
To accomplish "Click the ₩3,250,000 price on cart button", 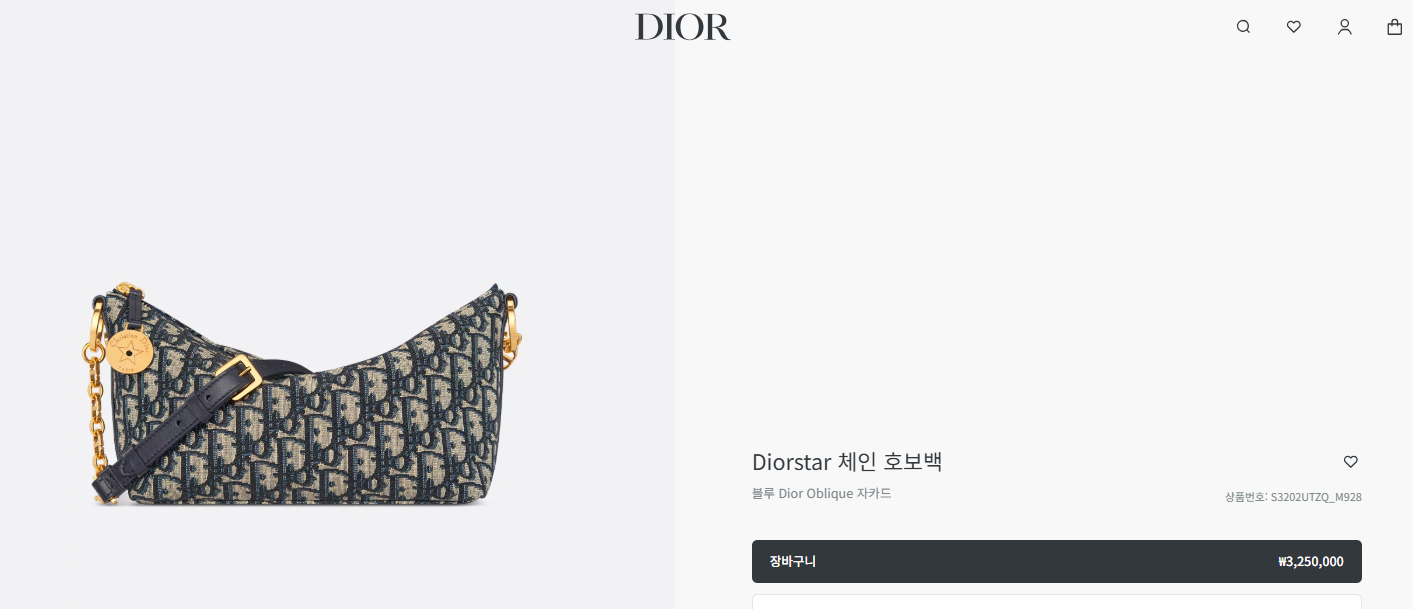I will 1310,562.
